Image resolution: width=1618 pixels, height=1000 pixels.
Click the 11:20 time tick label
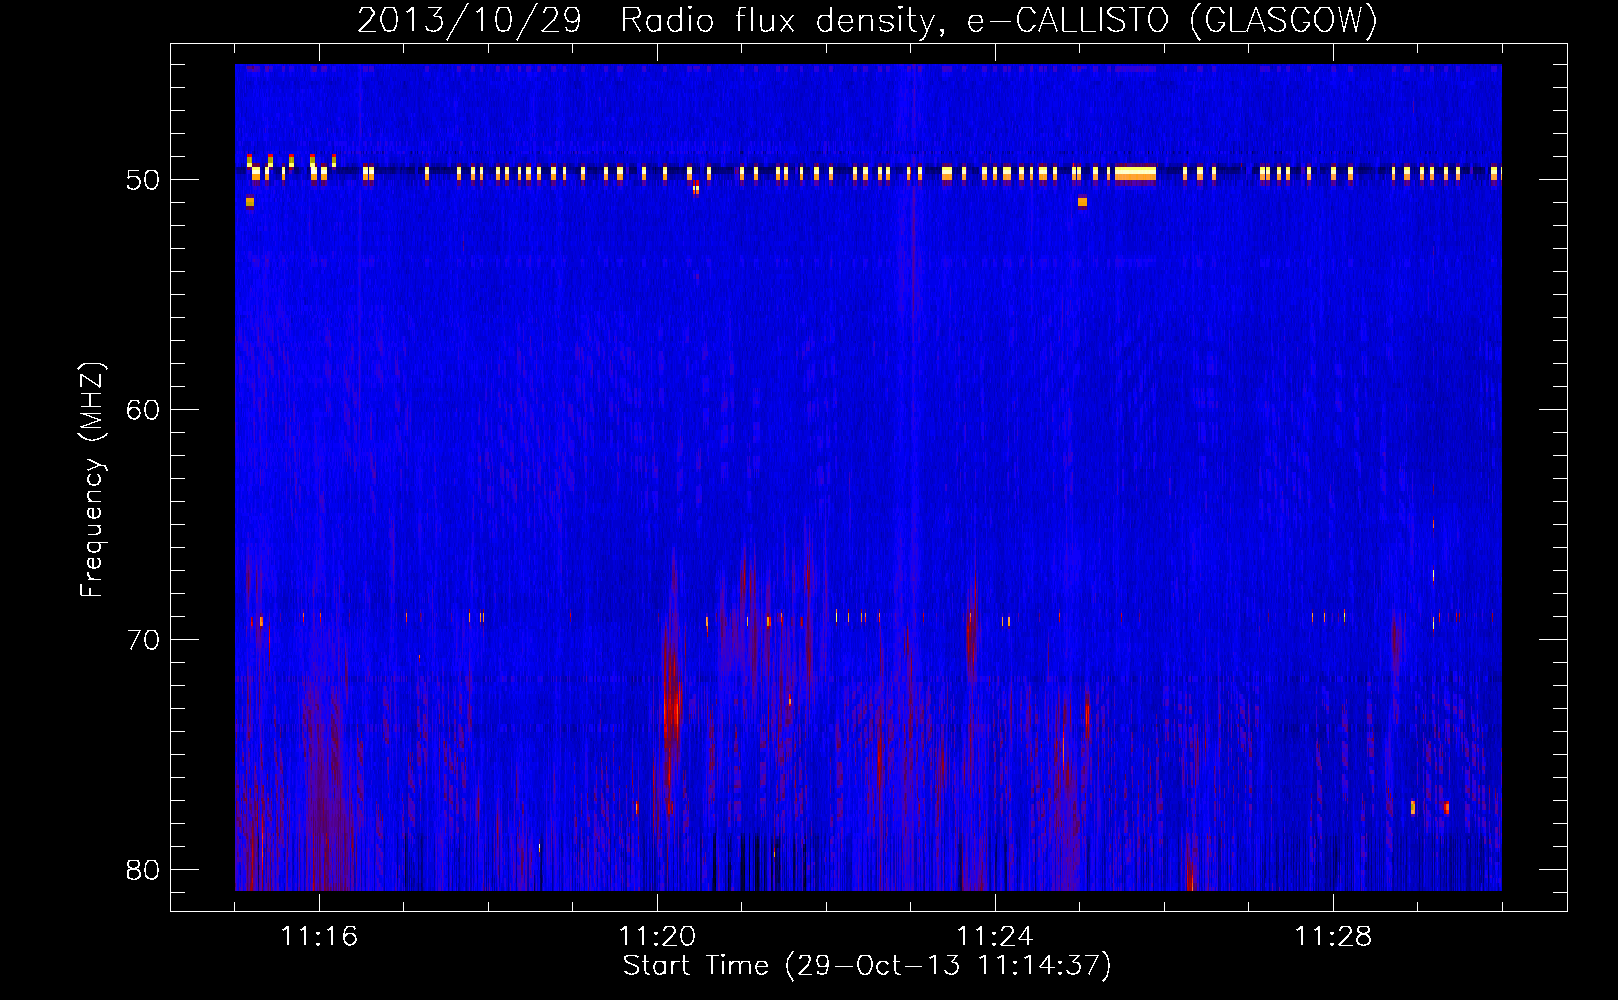(657, 937)
